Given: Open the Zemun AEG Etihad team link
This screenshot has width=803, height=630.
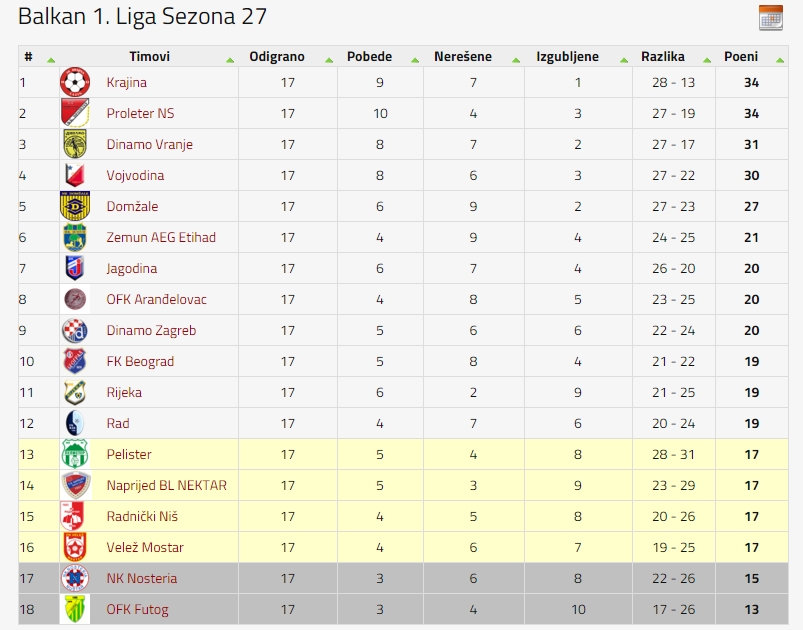Looking at the screenshot, I should 161,237.
